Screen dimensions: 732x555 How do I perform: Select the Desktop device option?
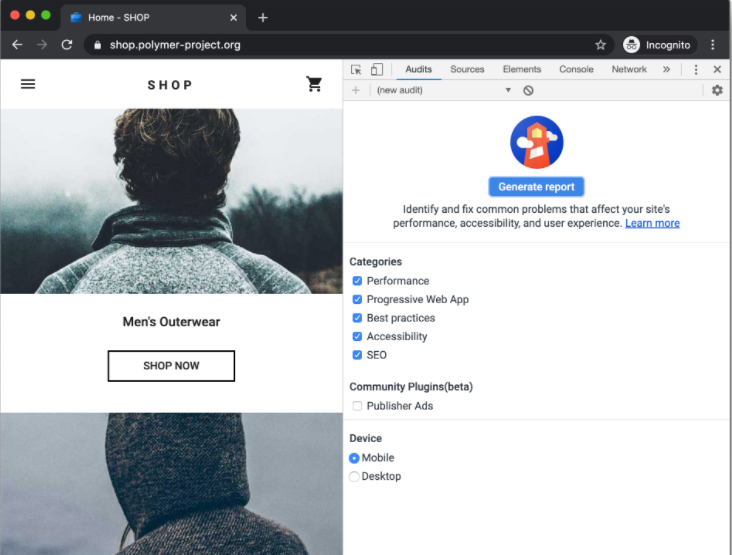click(x=354, y=476)
